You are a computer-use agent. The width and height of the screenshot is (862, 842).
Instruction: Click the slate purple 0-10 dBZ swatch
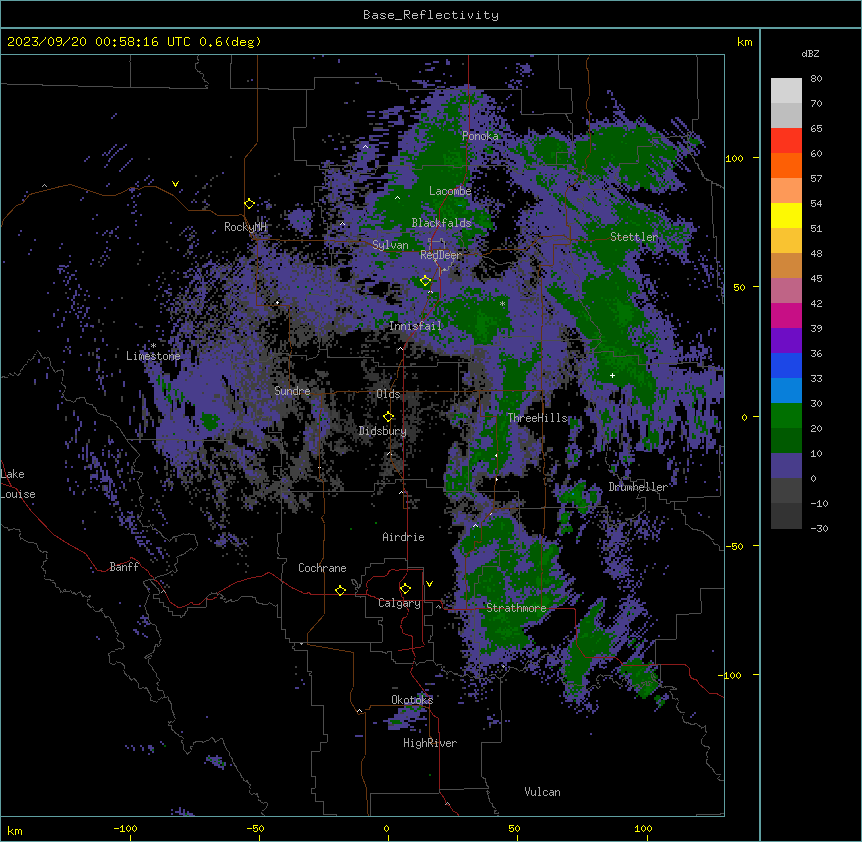pyautogui.click(x=786, y=466)
